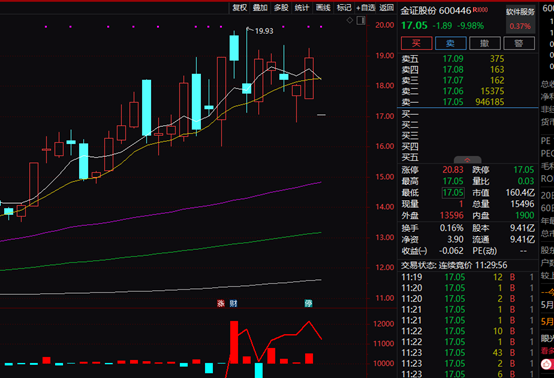Viewport: 554px width, 378px height.
Task: Click the 返回 back button
Action: pyautogui.click(x=386, y=7)
